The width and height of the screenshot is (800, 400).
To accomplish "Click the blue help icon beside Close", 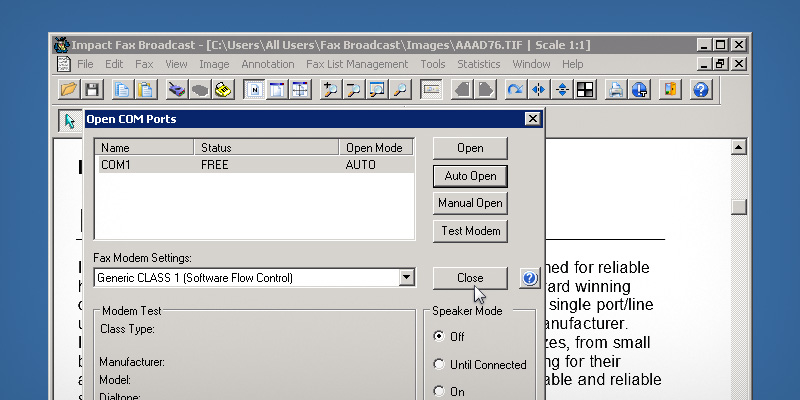I will (x=530, y=278).
